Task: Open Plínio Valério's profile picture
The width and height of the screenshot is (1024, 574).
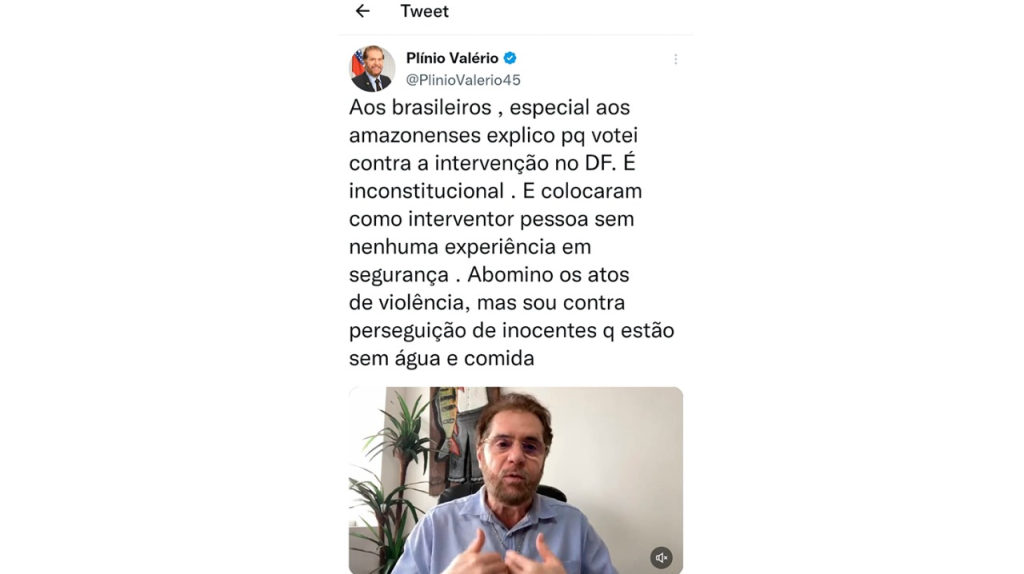Action: pos(372,69)
